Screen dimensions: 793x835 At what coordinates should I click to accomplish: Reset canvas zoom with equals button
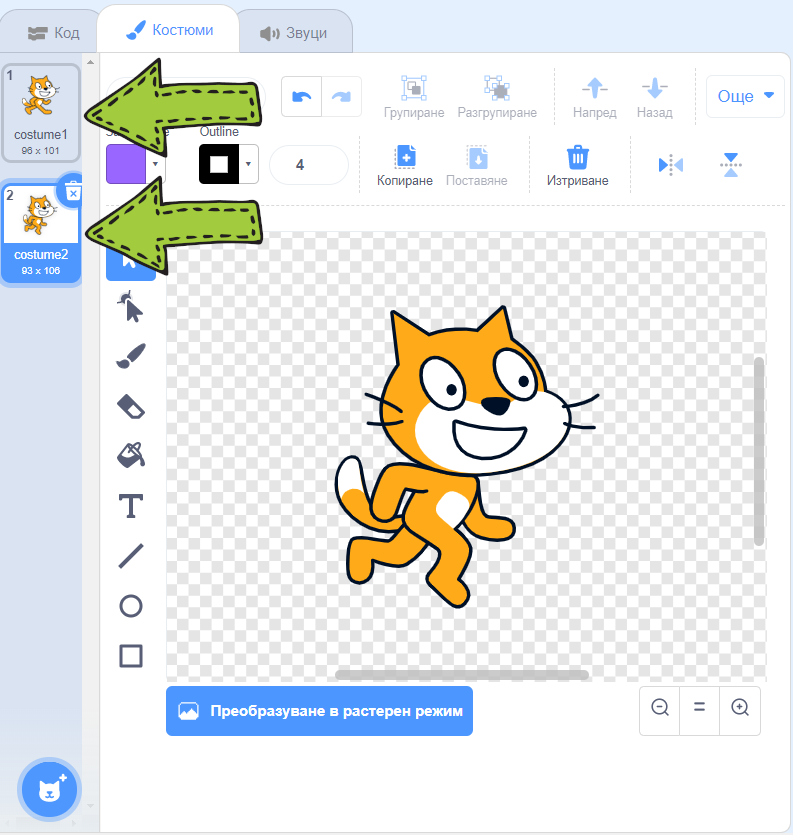pyautogui.click(x=699, y=711)
